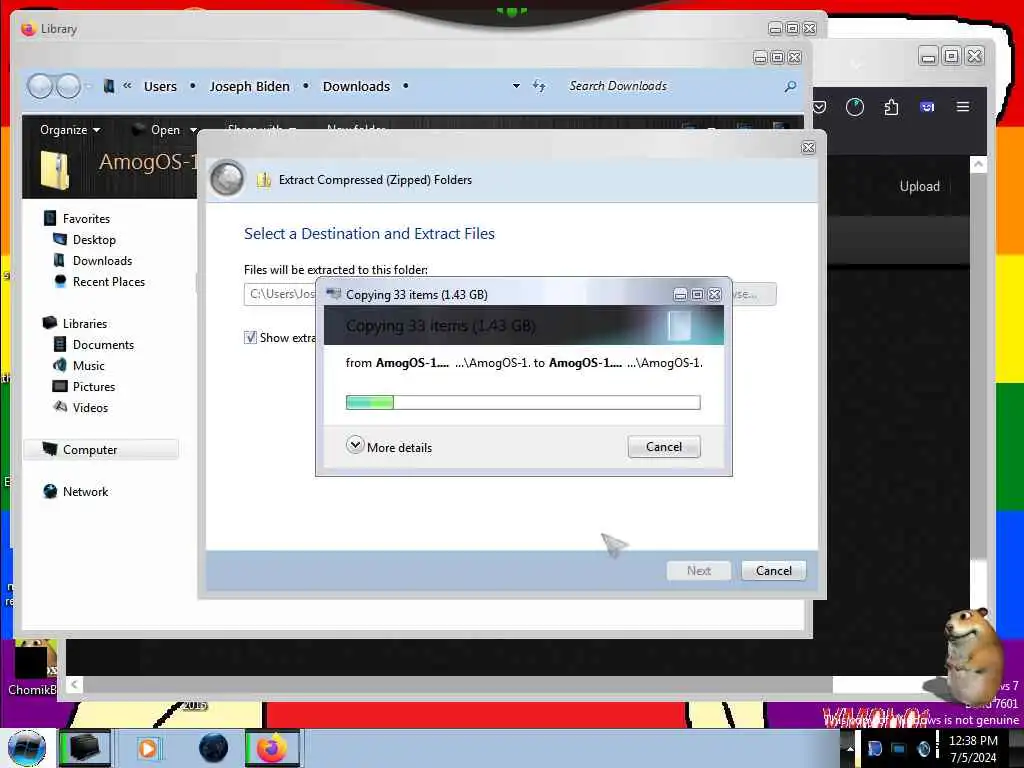
Task: Open the dropdown arrow beside Open
Action: click(193, 130)
